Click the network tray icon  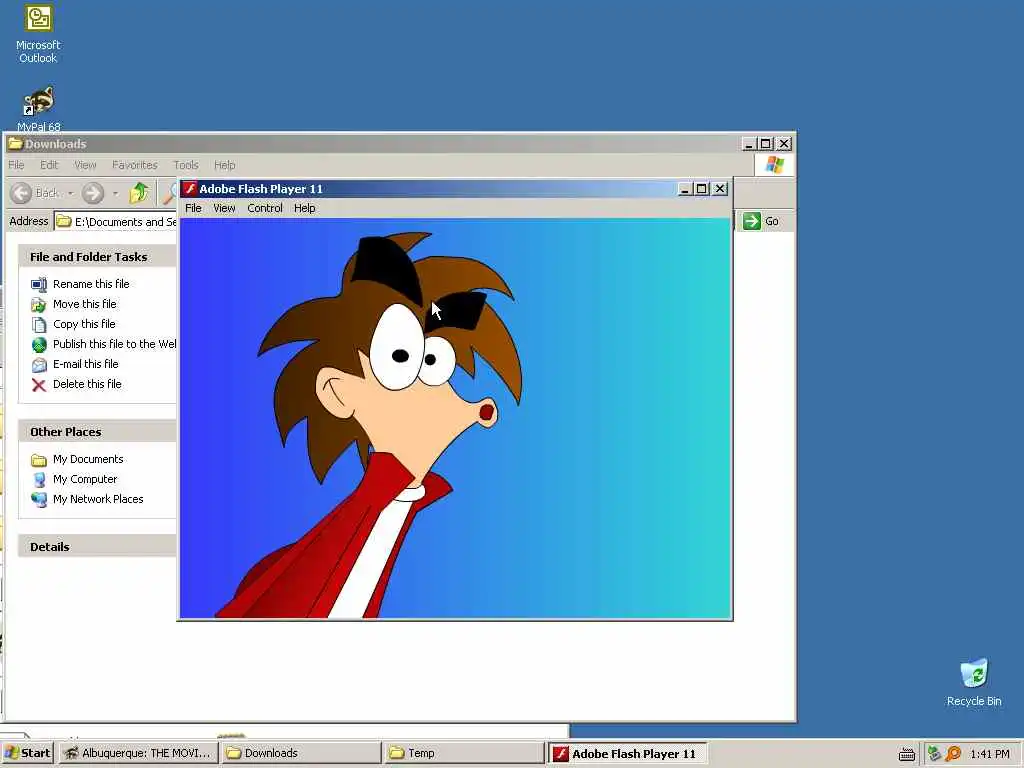(x=935, y=754)
